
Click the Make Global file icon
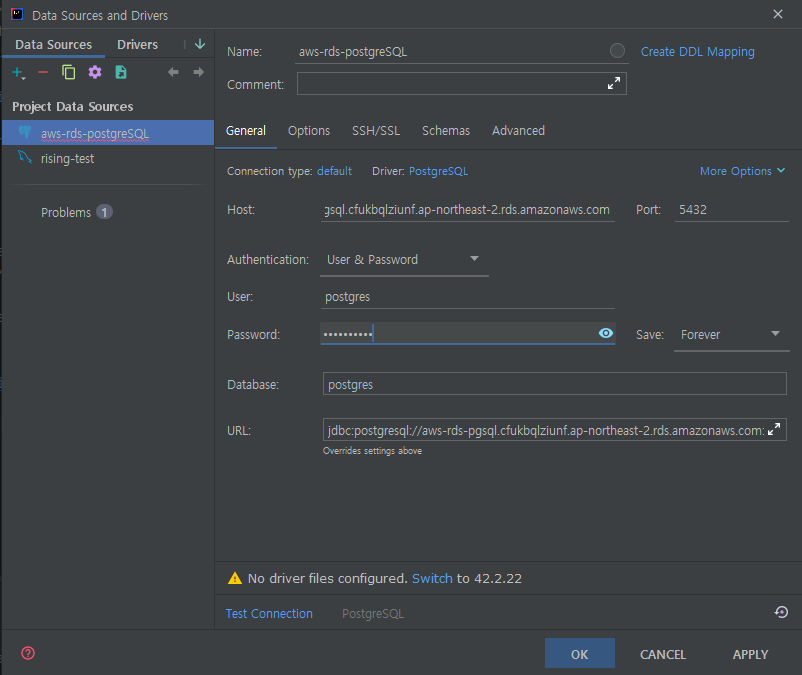pyautogui.click(x=121, y=73)
